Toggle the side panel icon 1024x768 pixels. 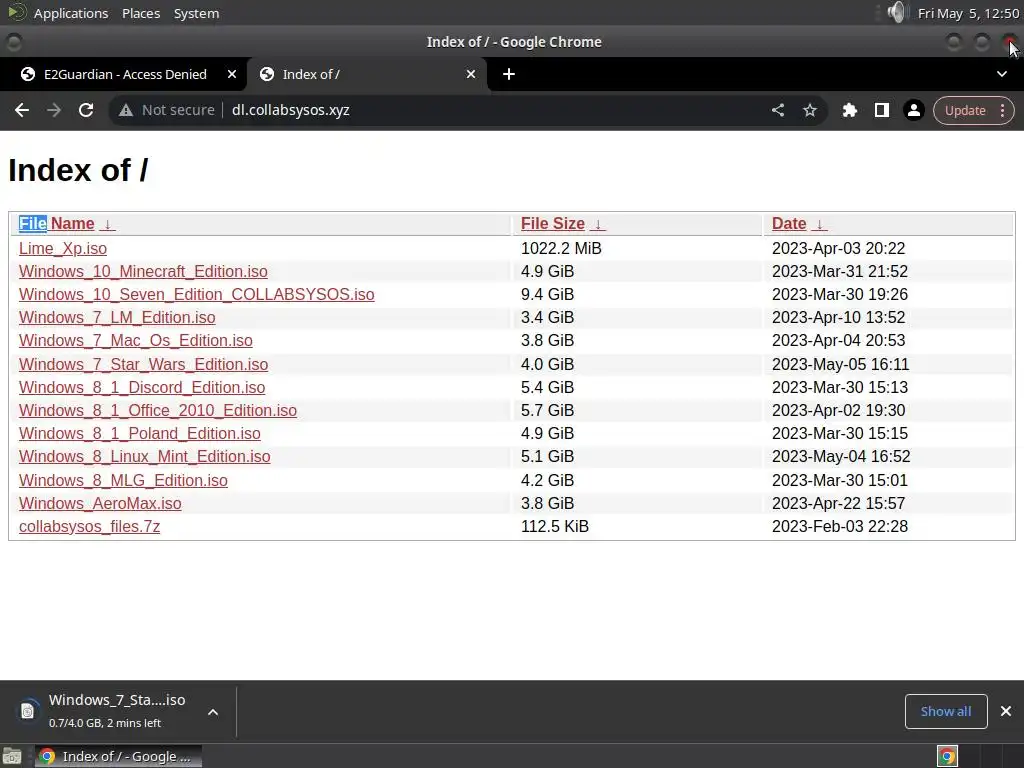coord(882,110)
